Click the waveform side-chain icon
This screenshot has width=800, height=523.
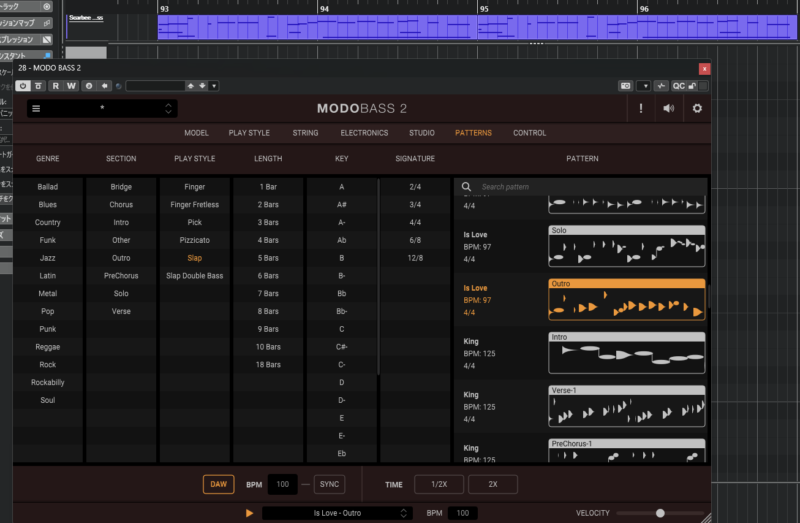[x=661, y=86]
